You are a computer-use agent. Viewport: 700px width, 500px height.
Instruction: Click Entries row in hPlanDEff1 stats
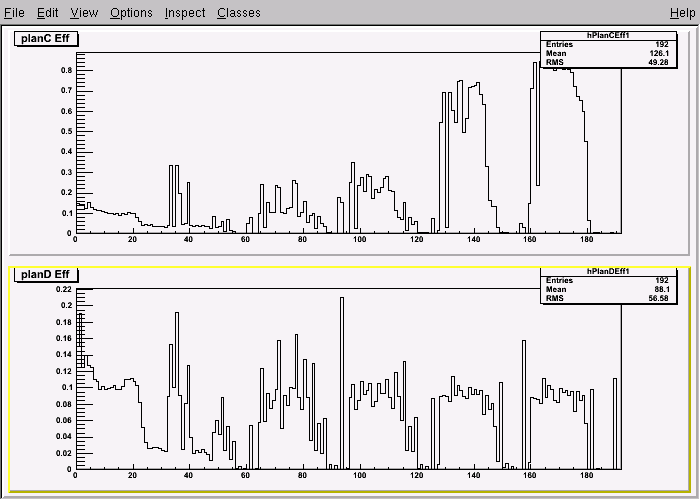[x=608, y=280]
